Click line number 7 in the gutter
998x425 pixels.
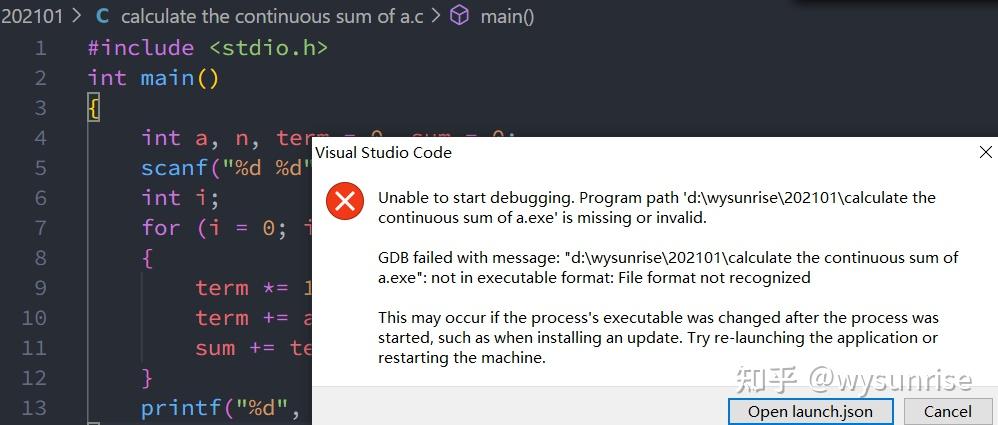tap(41, 228)
